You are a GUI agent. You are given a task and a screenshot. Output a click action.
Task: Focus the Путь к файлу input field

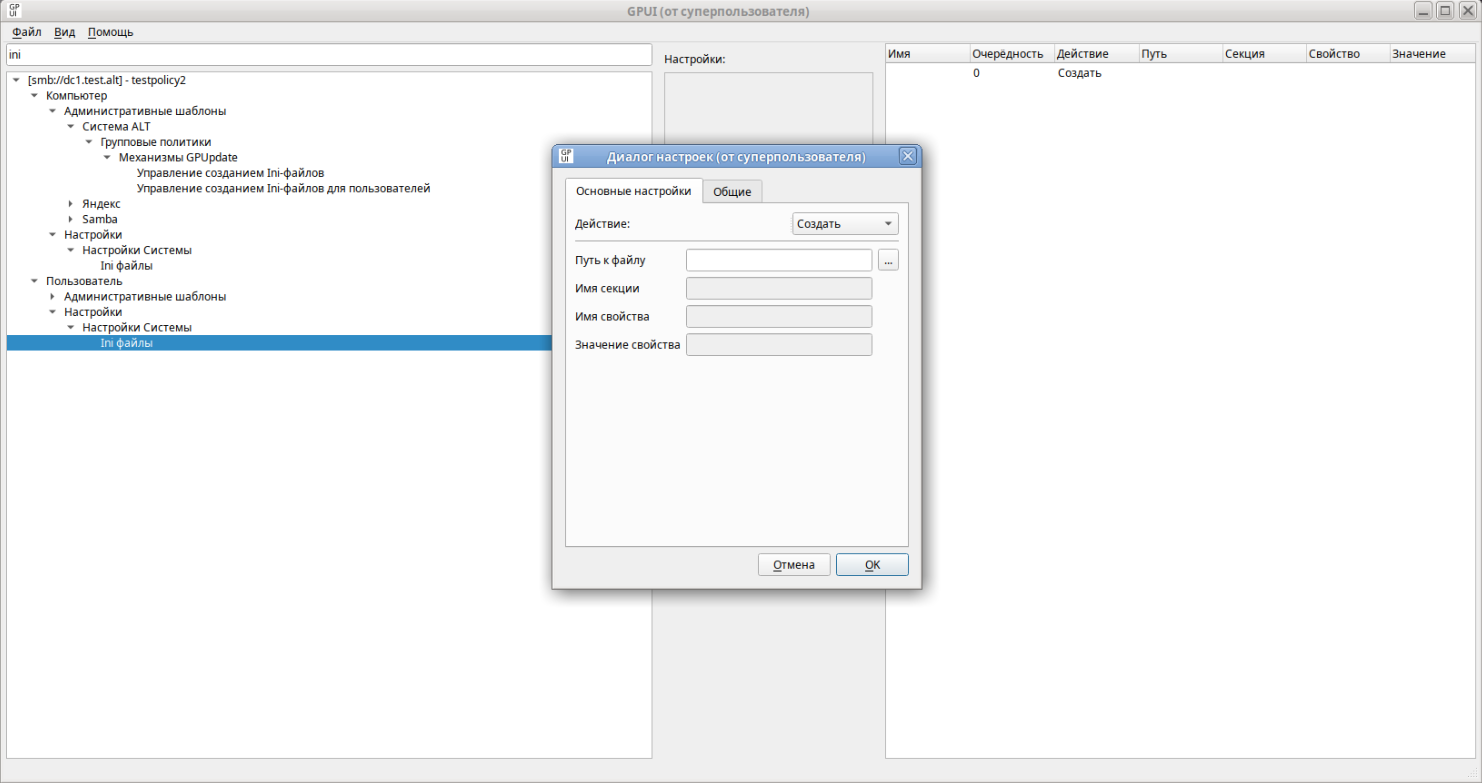[x=779, y=260]
